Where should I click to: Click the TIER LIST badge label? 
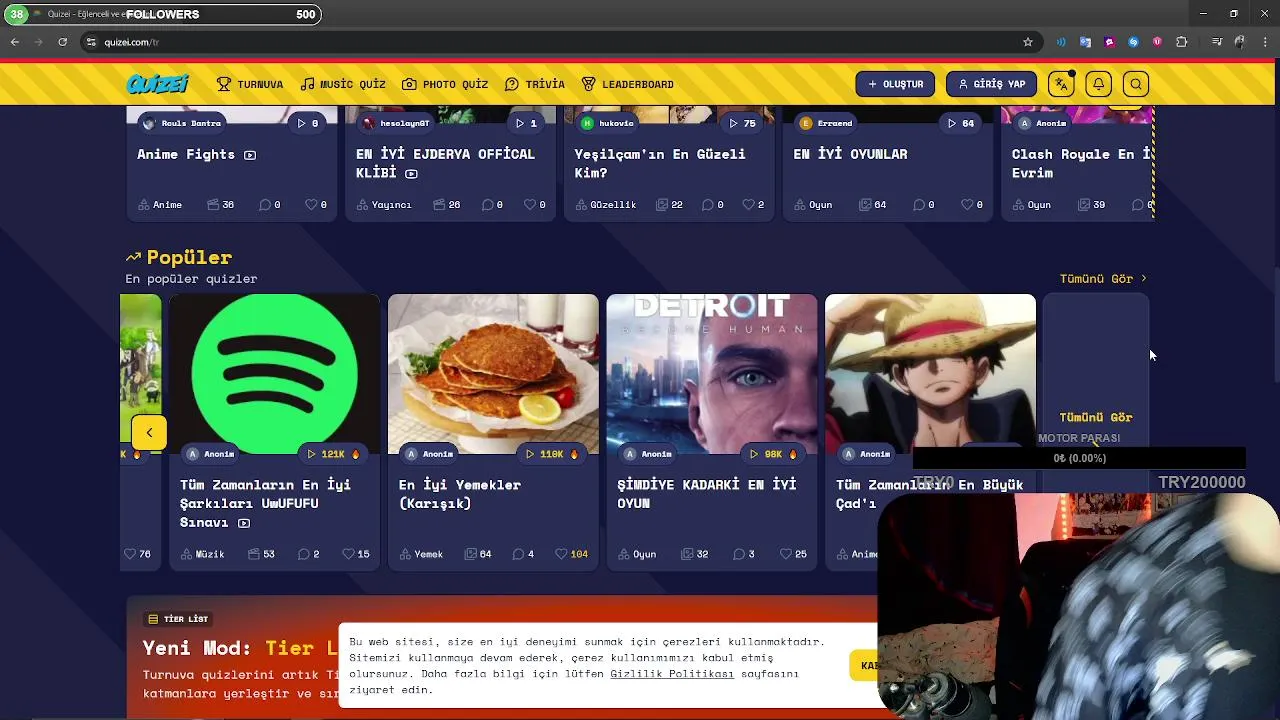[178, 619]
